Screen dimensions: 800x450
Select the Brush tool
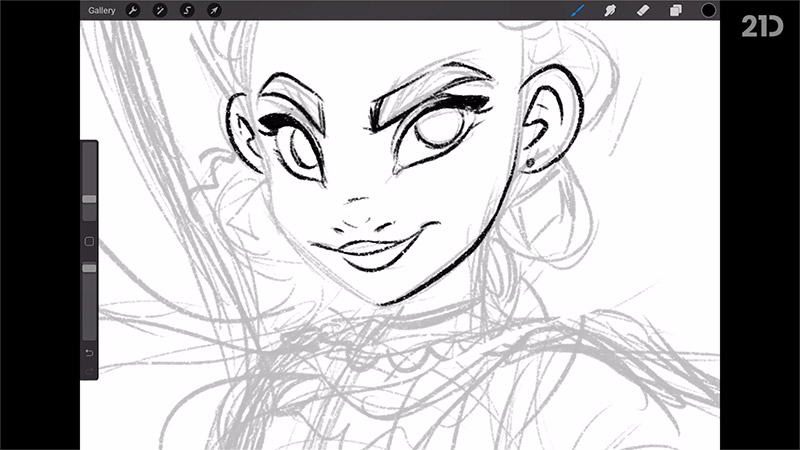coord(578,10)
